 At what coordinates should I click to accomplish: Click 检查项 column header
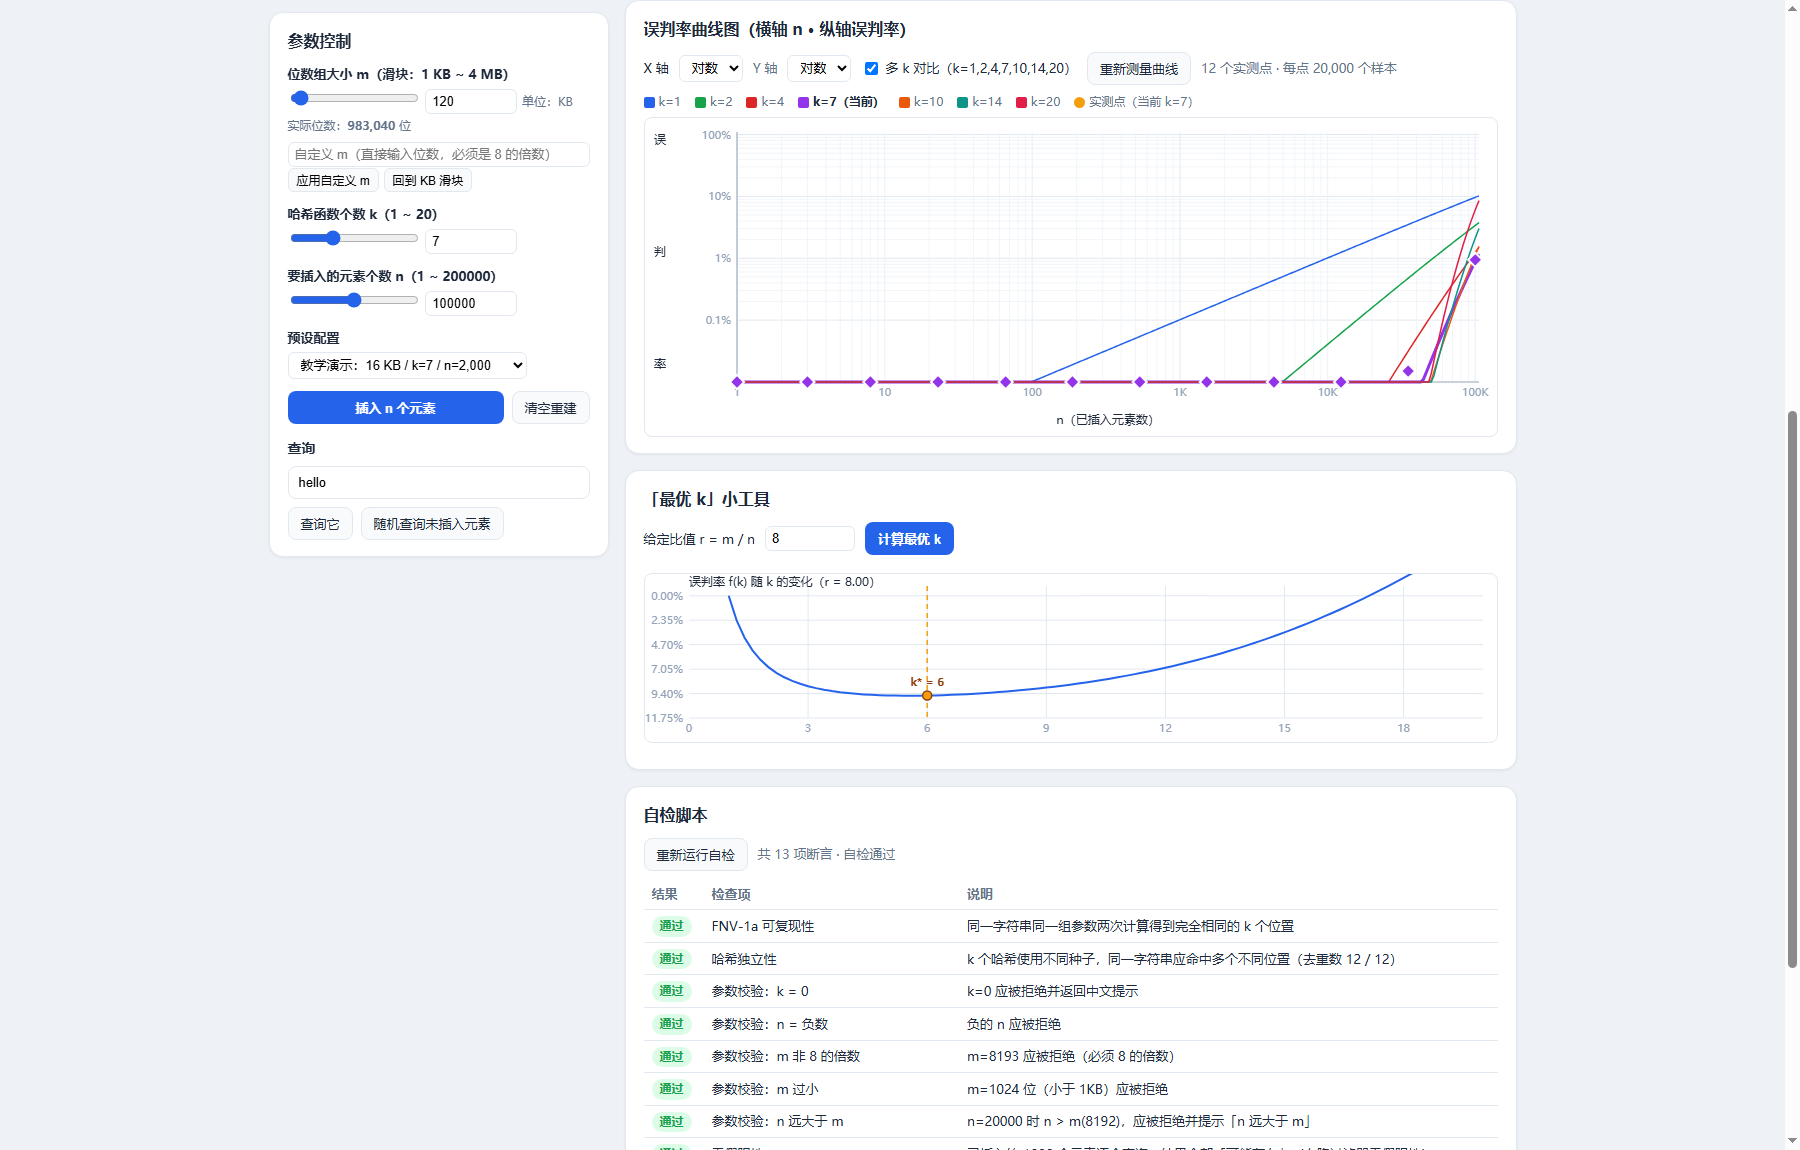point(731,894)
